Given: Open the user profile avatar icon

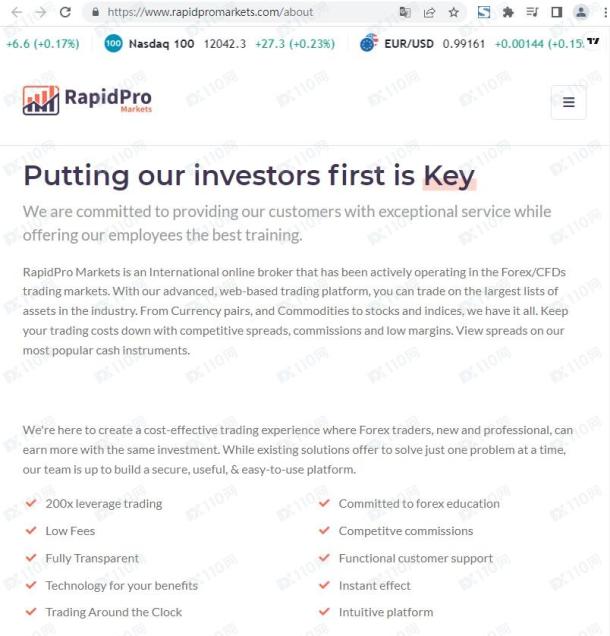Looking at the screenshot, I should (581, 12).
